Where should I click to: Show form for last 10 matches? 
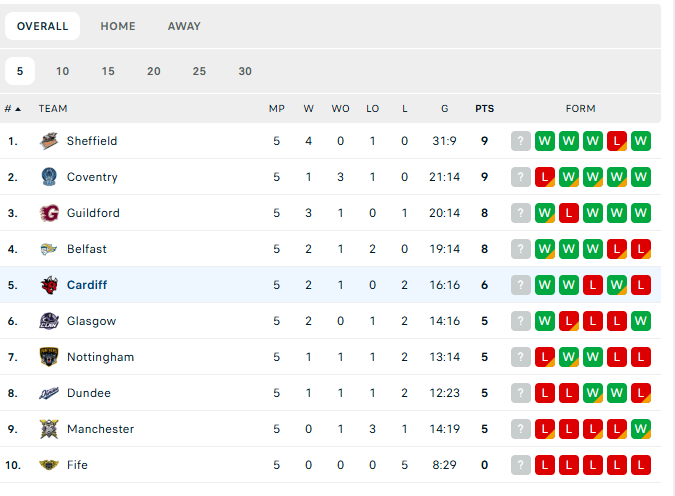coord(63,71)
